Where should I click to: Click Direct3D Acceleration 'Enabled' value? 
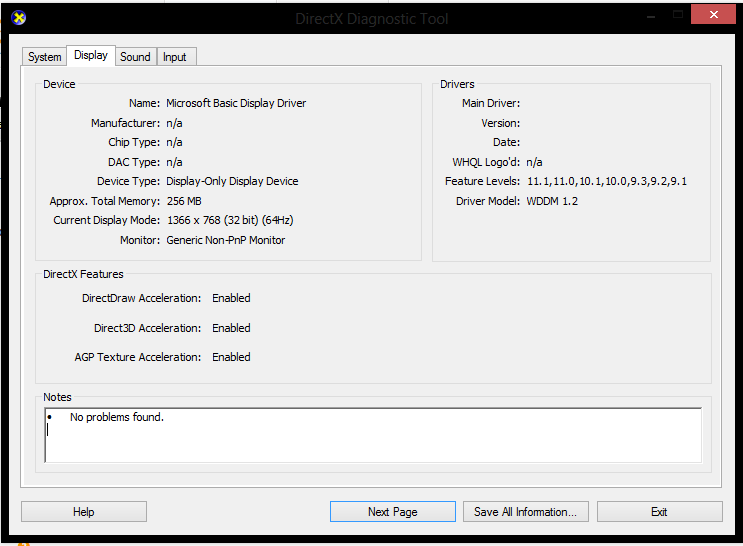231,328
